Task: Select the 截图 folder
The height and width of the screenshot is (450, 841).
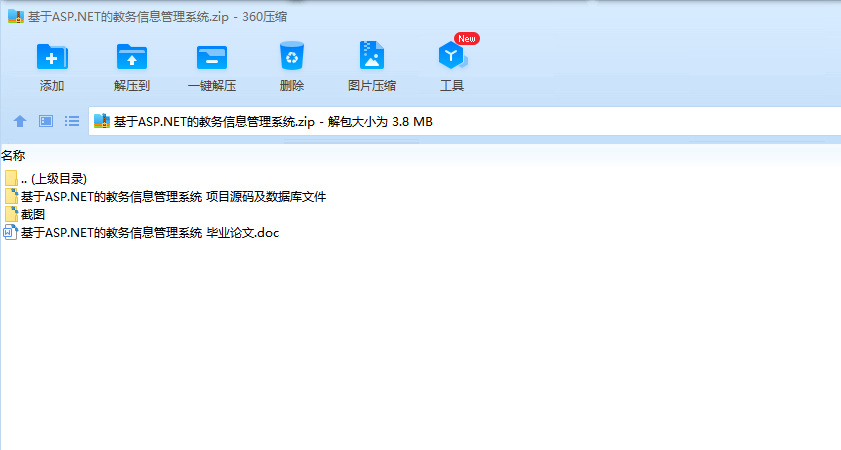Action: tap(25, 215)
